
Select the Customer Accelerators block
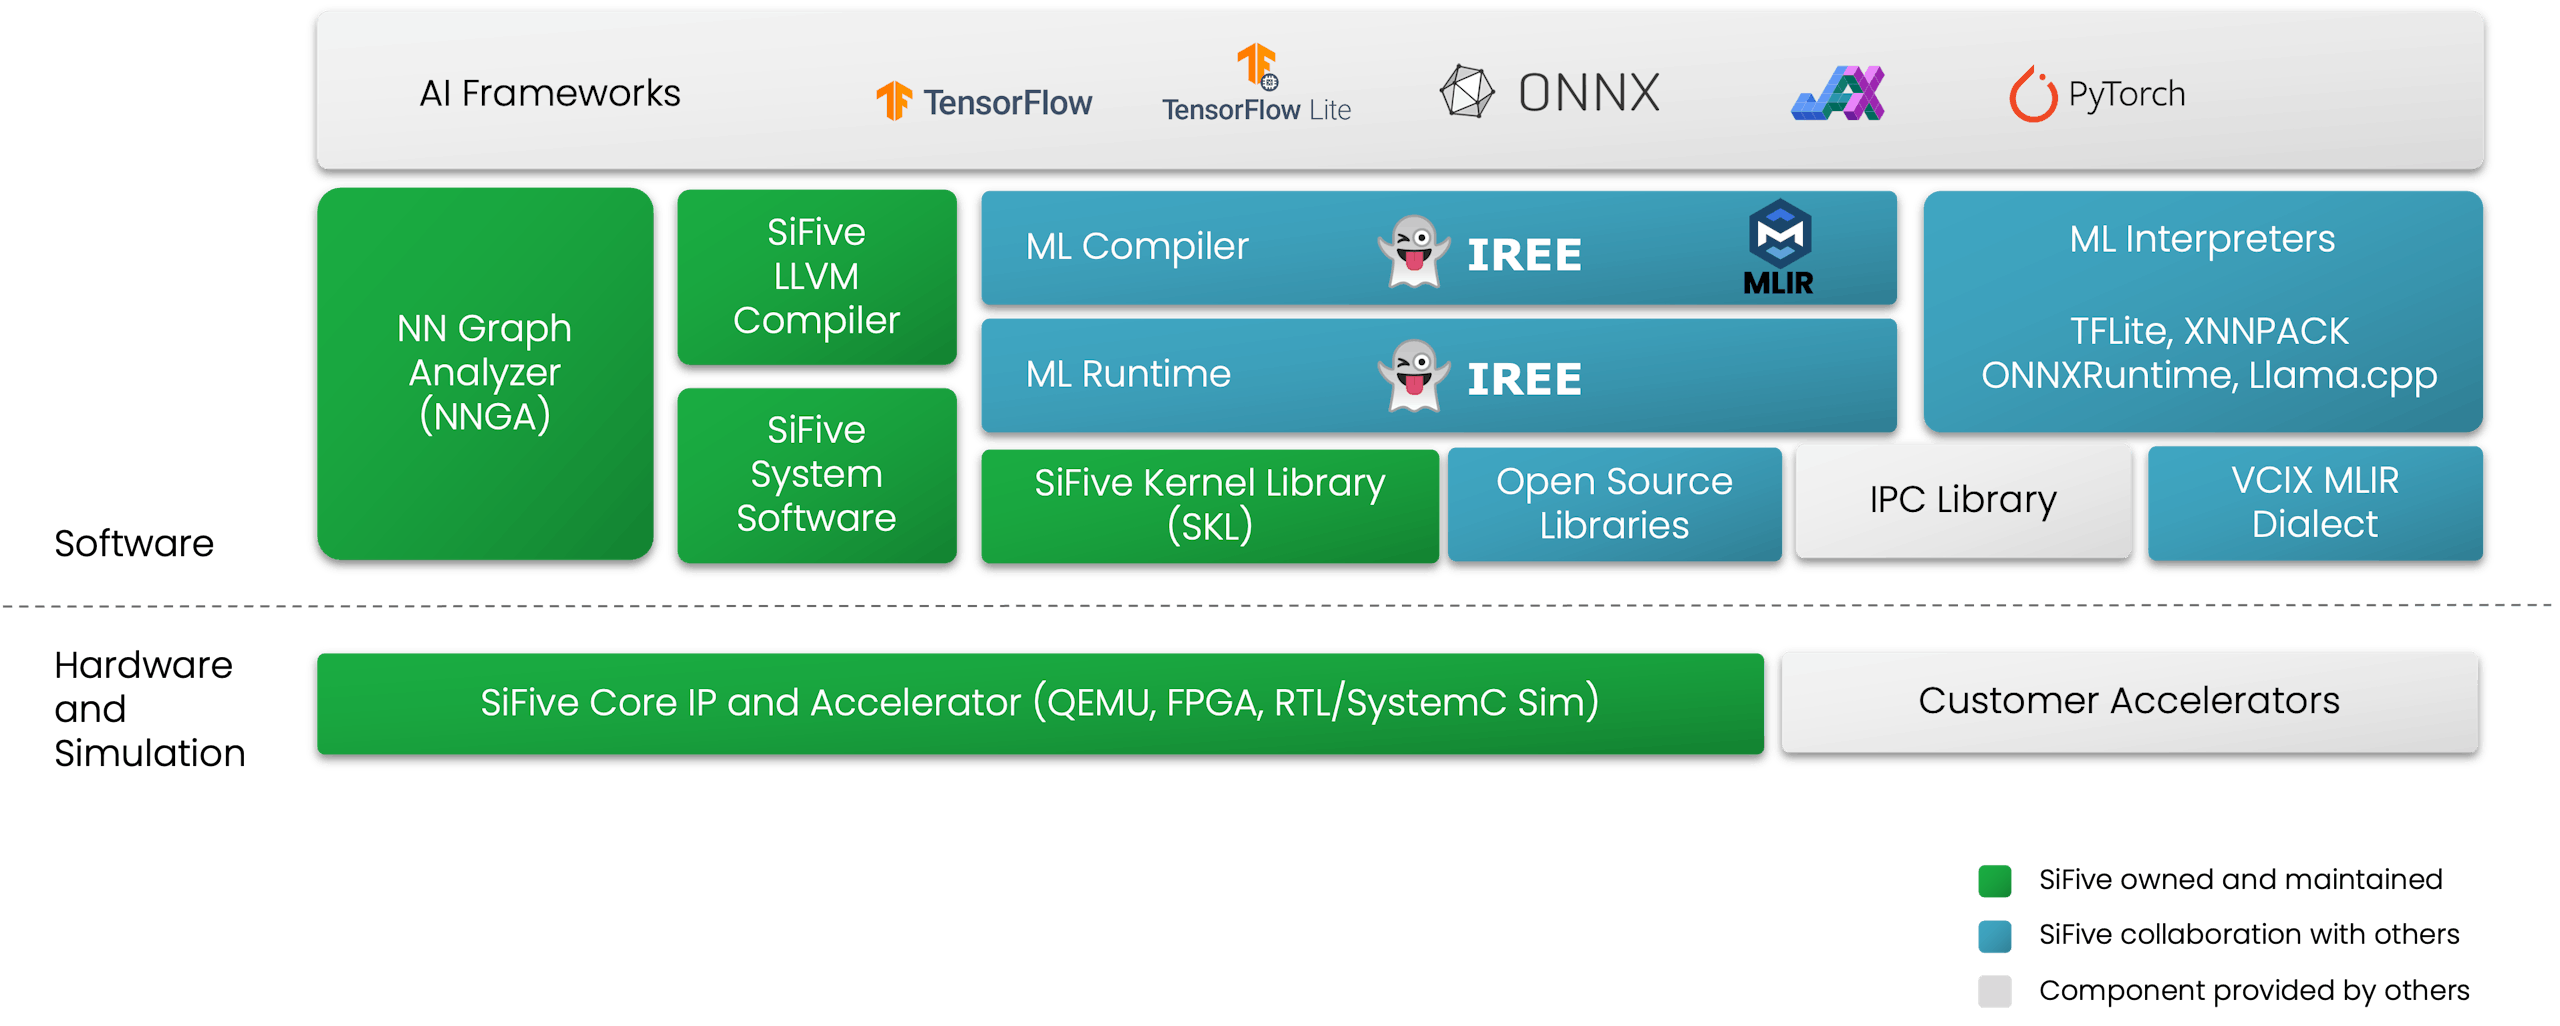tap(2129, 701)
